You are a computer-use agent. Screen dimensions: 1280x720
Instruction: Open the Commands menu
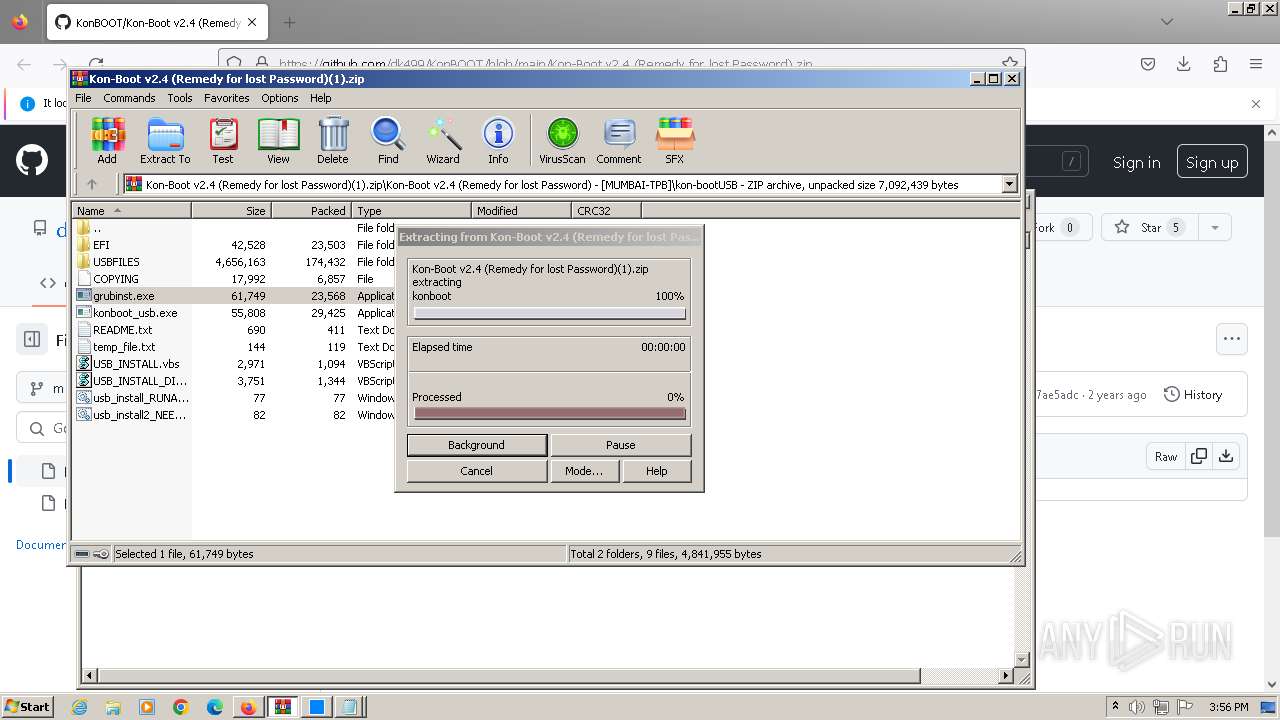129,98
